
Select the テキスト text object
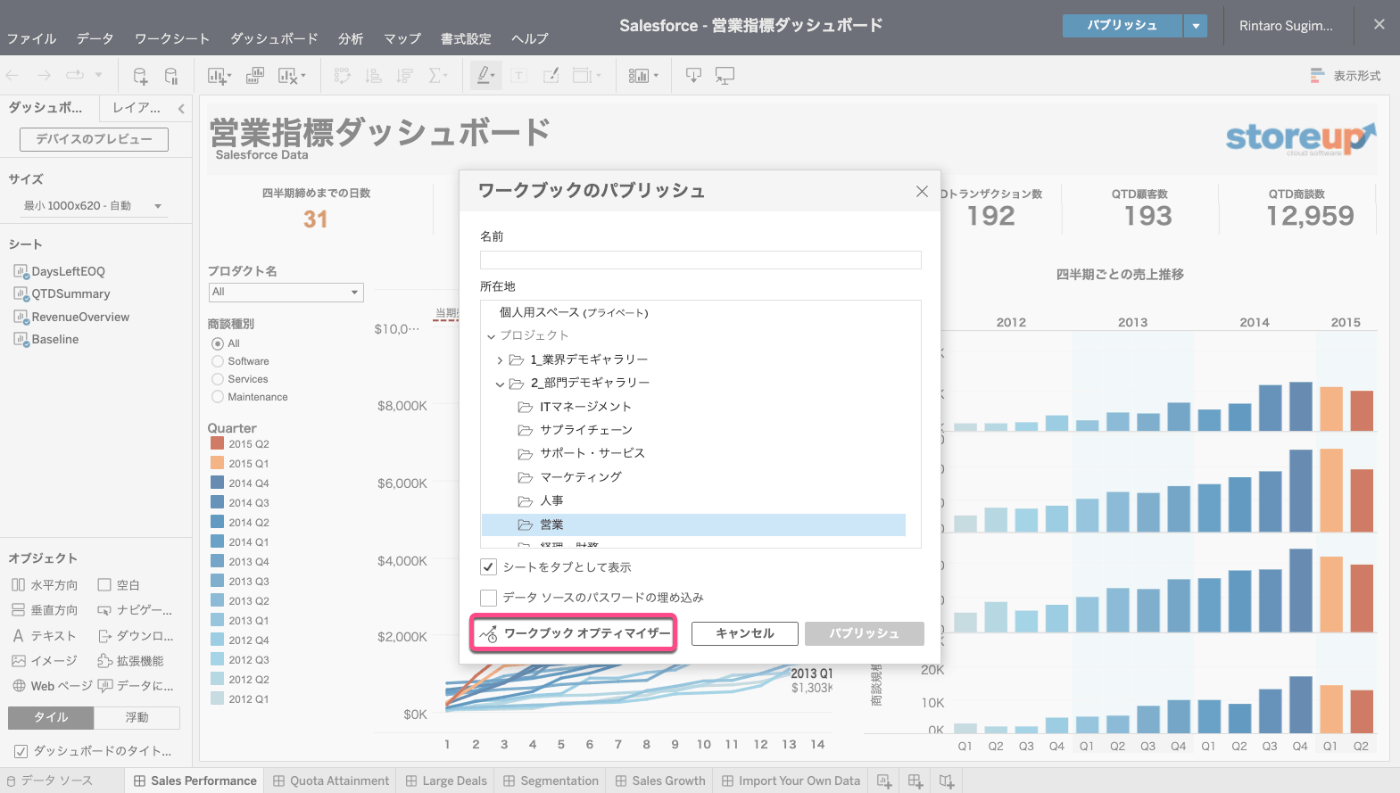[43, 636]
